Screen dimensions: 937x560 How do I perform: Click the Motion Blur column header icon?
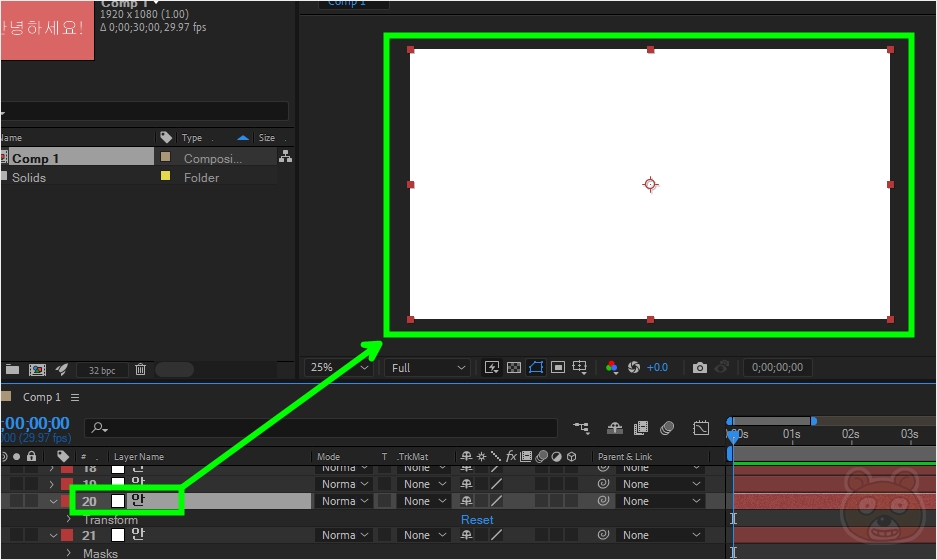(x=541, y=457)
